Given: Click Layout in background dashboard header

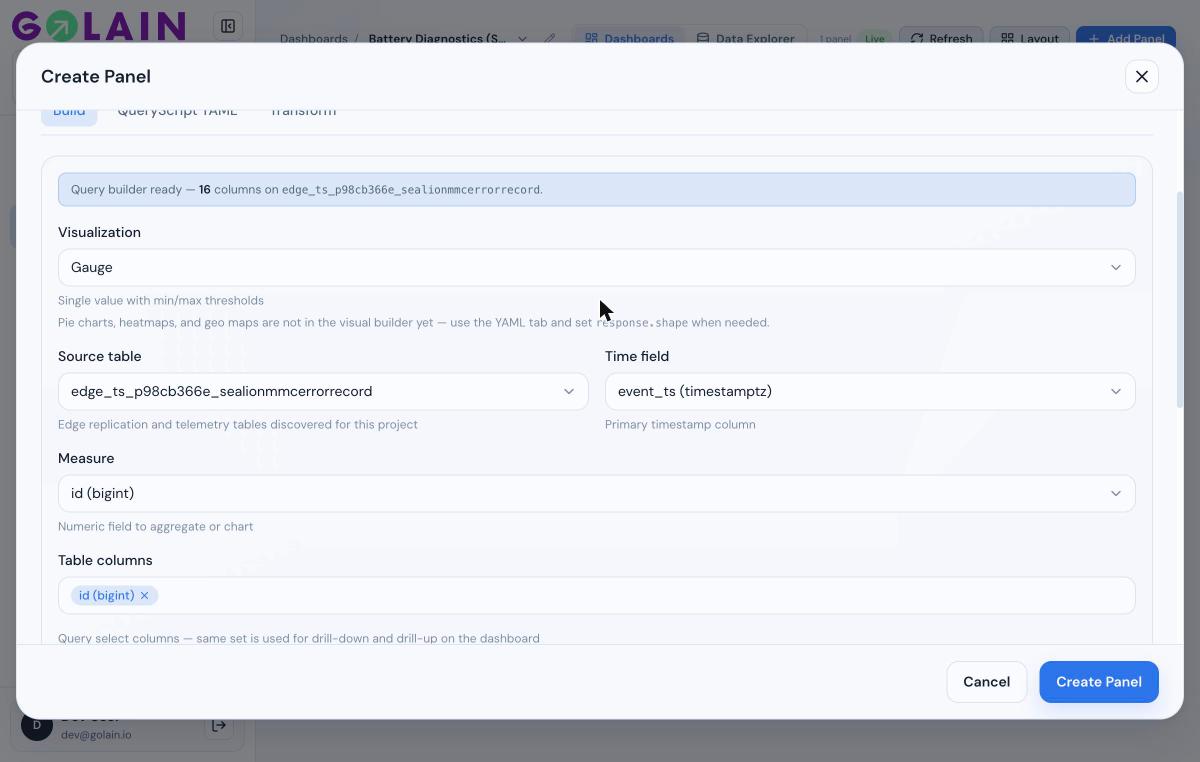Looking at the screenshot, I should [1030, 39].
